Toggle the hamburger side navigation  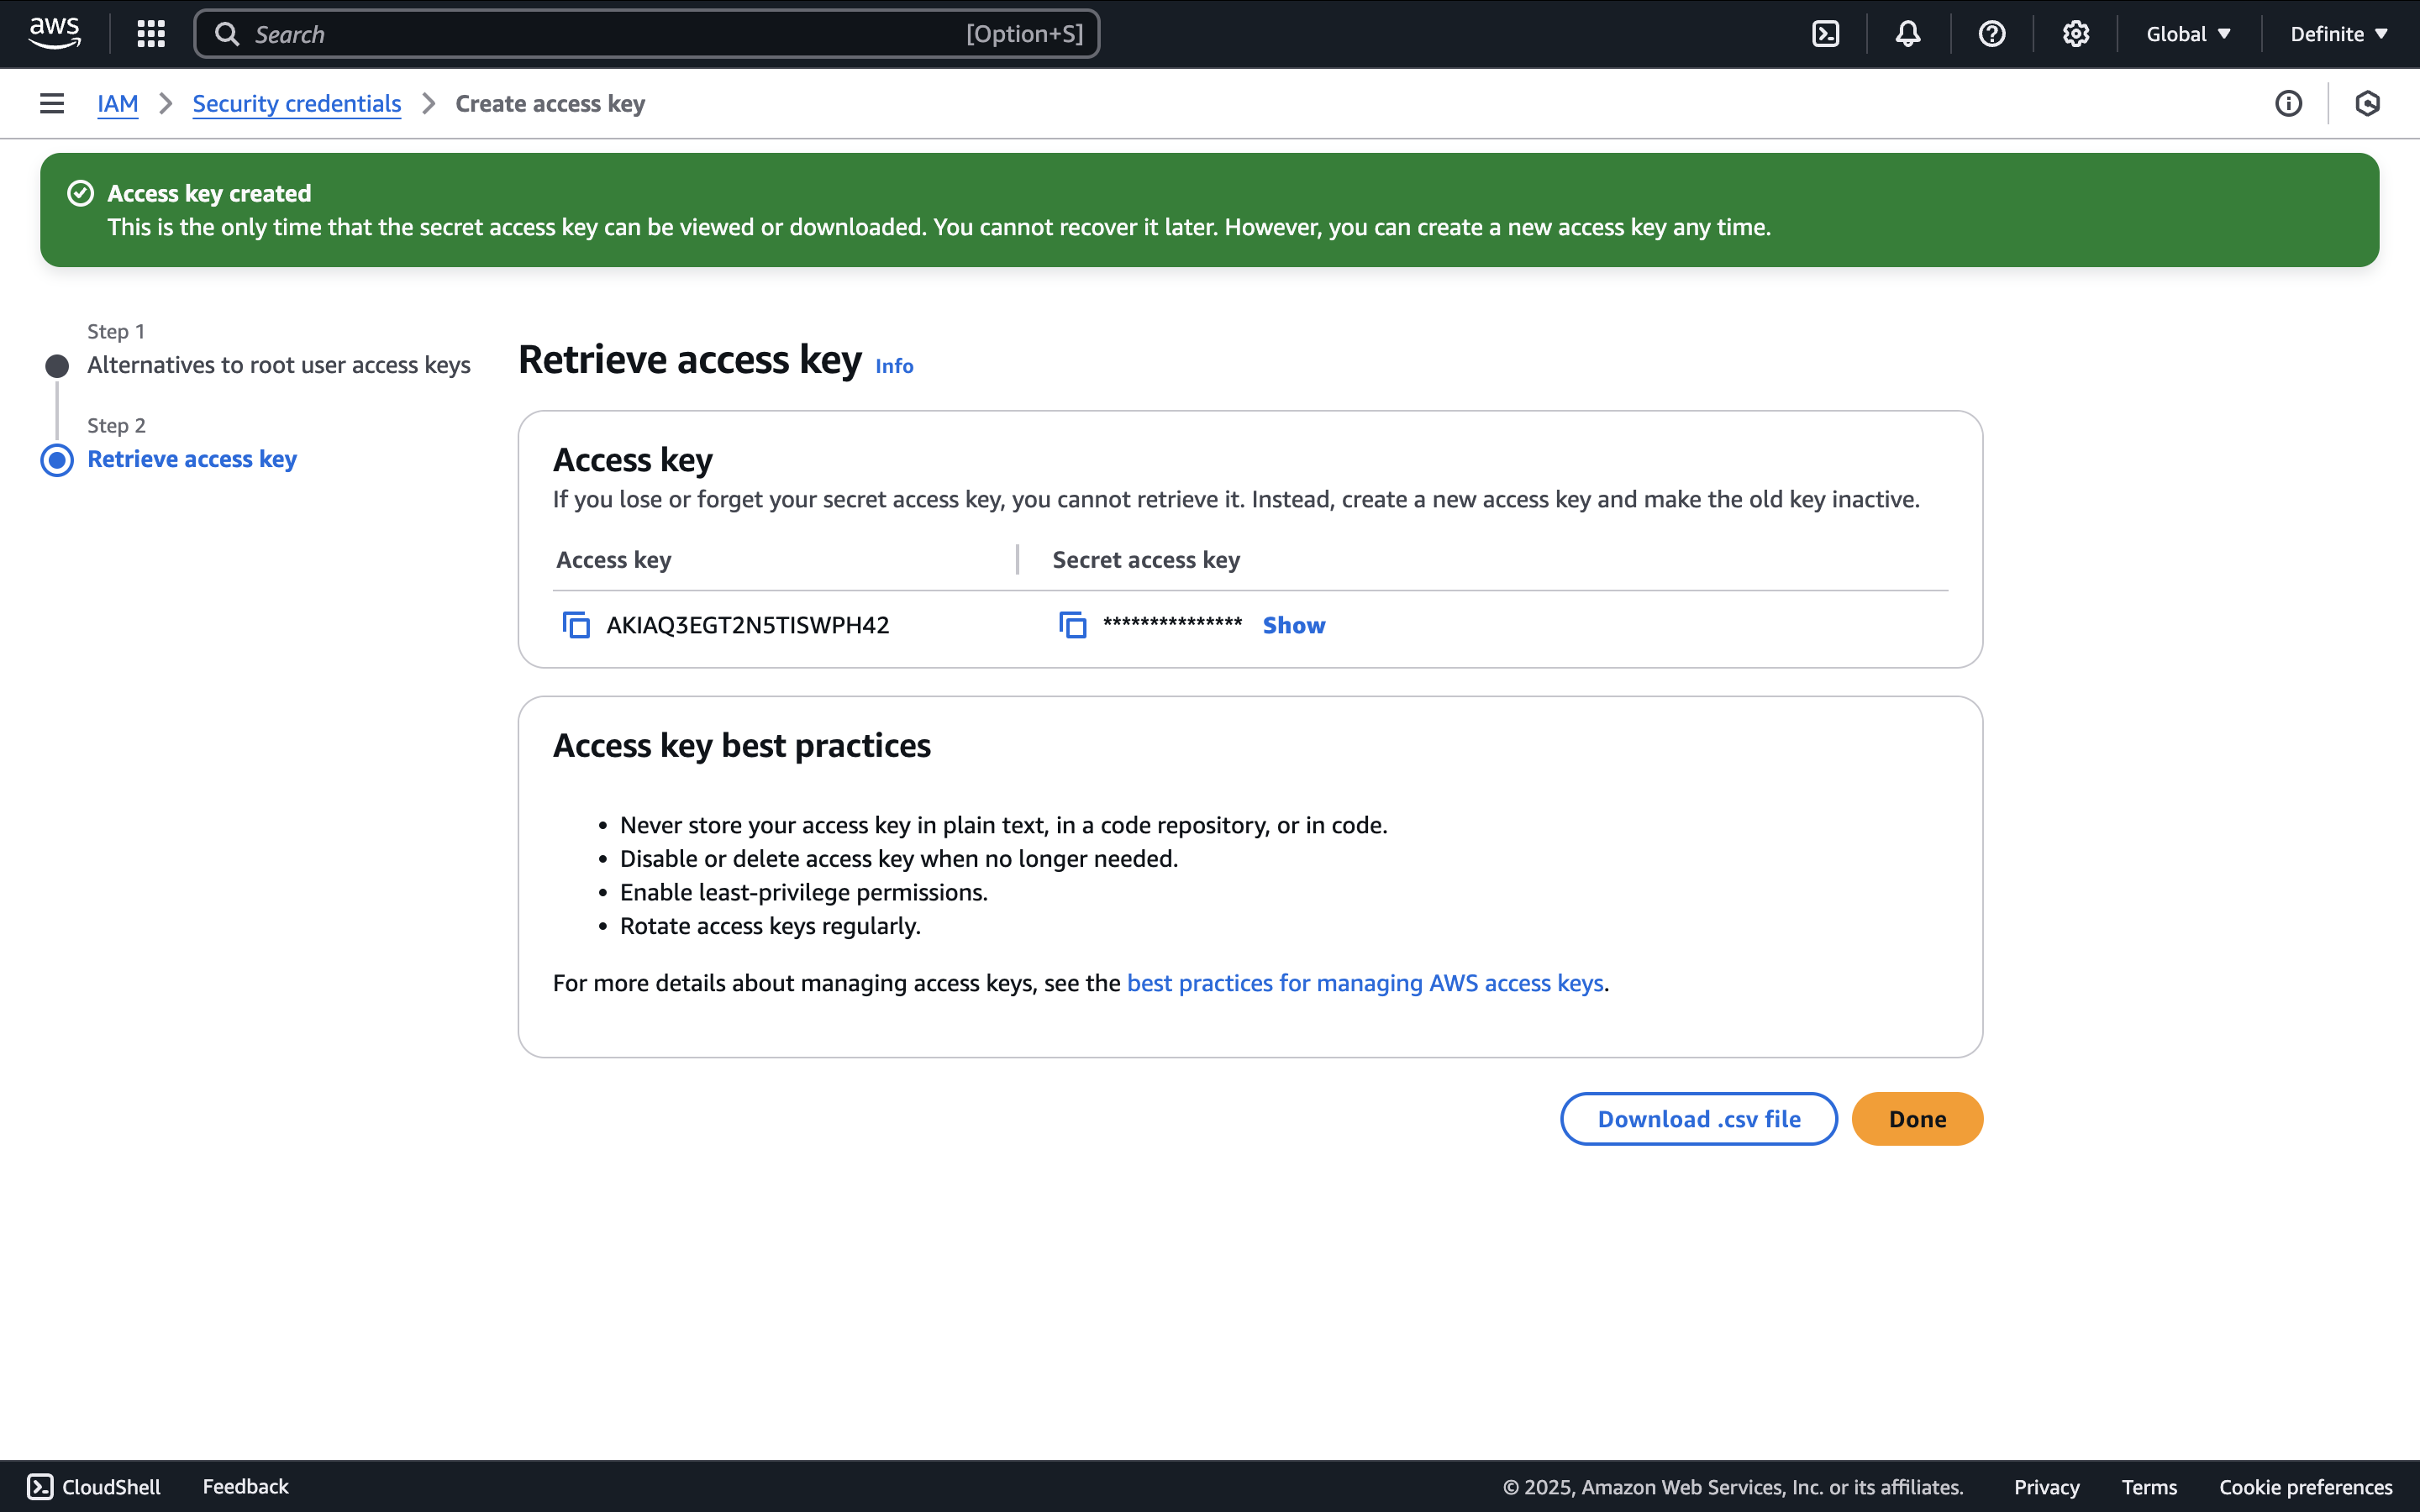[x=52, y=103]
